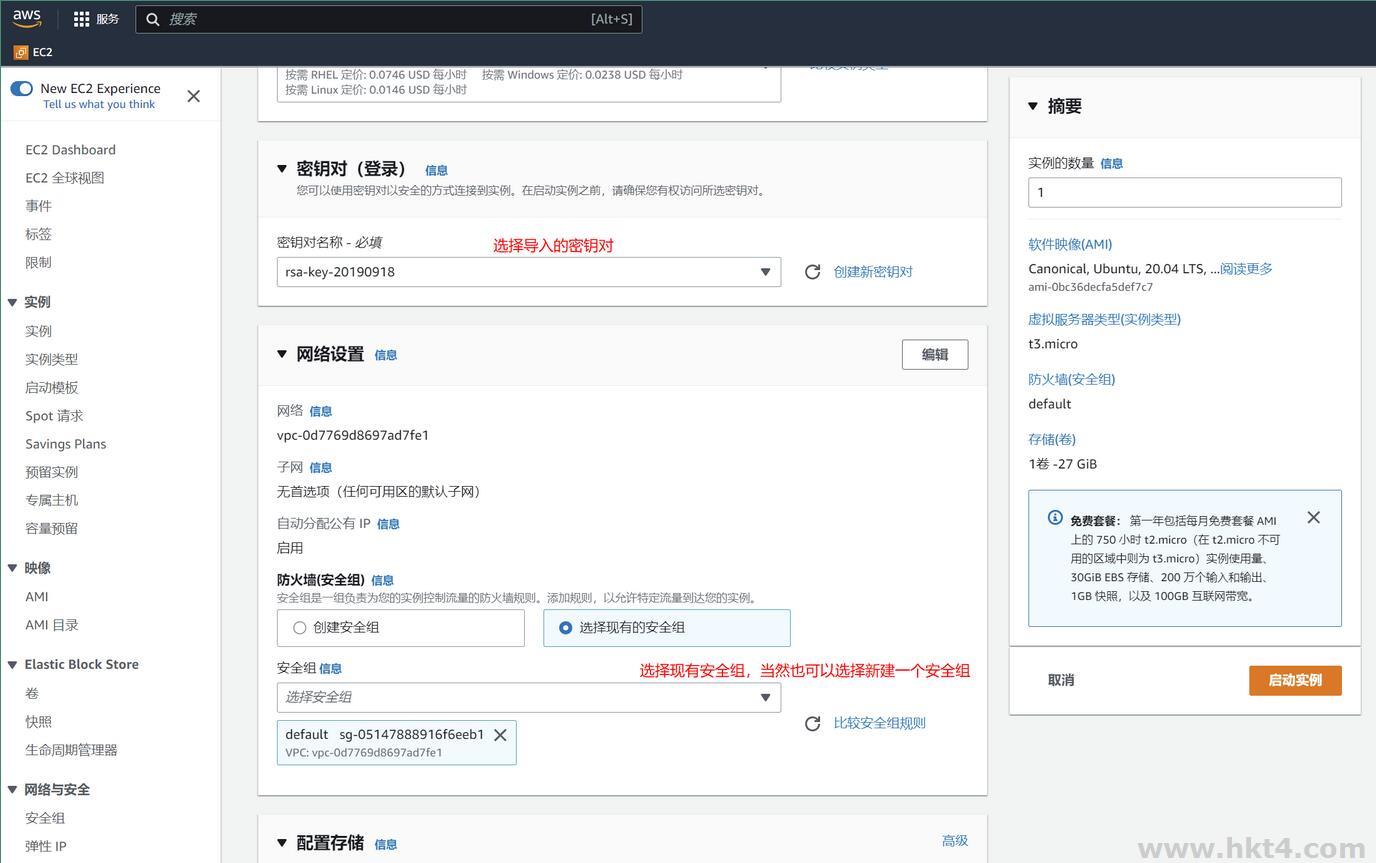Collapse the Elastic Block Store sidebar group
This screenshot has width=1376, height=863.
pos(12,664)
